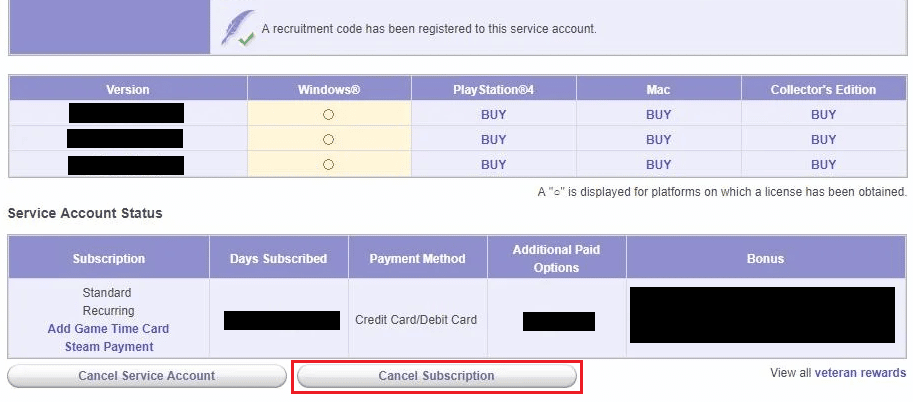Buy Collector's Edition in the first row
This screenshot has width=913, height=402.
(824, 115)
